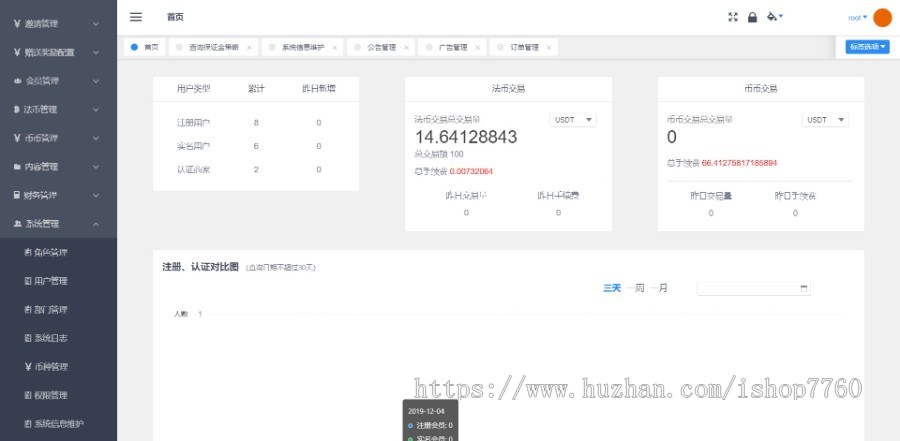Click the 0.00732064 fee value
The image size is (900, 441).
click(x=471, y=171)
